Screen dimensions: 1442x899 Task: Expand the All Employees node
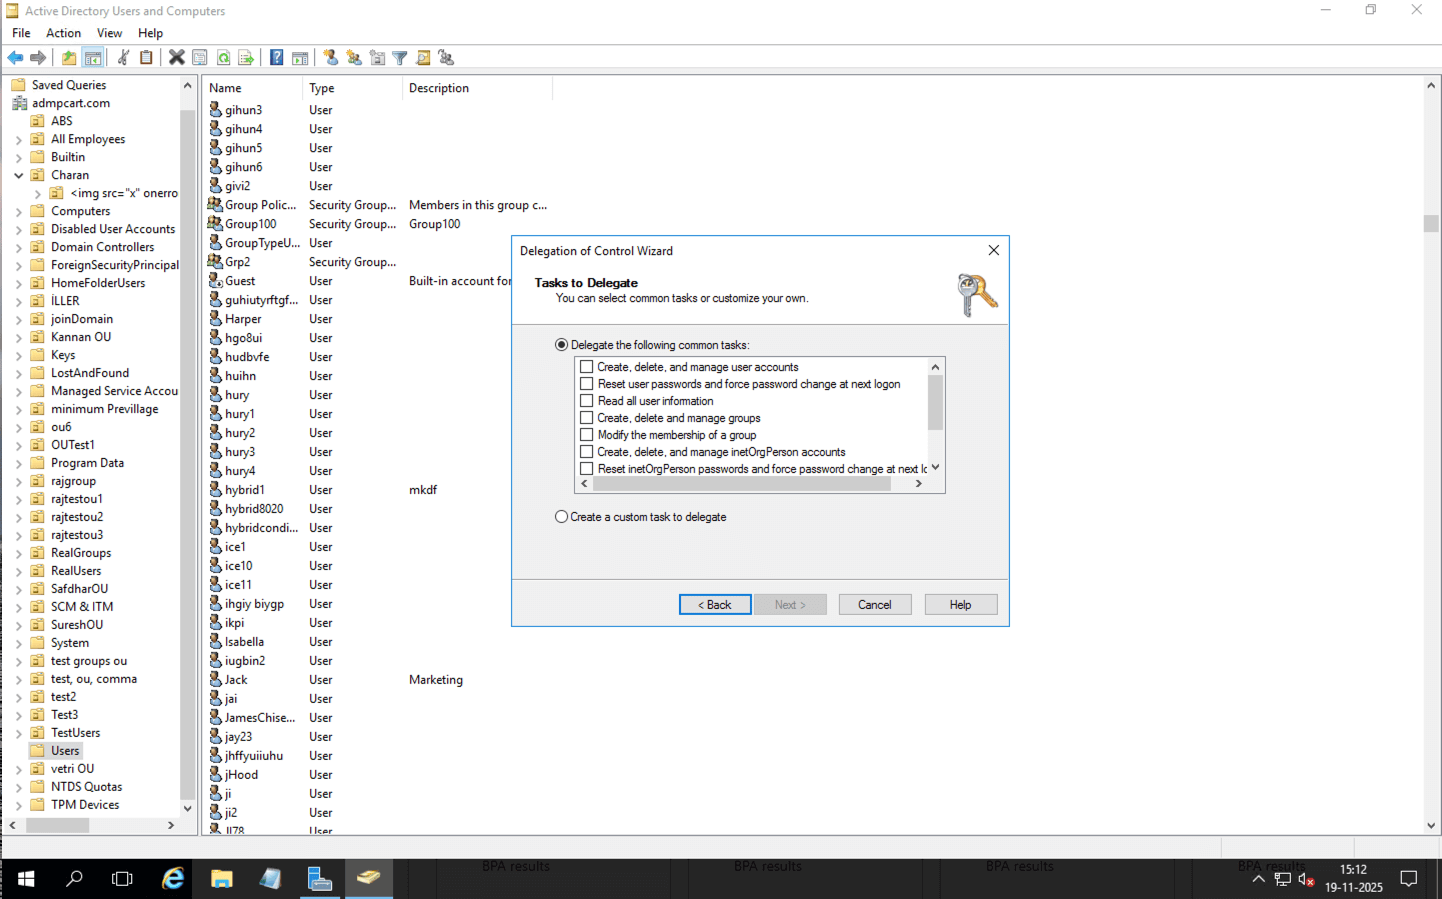[19, 140]
